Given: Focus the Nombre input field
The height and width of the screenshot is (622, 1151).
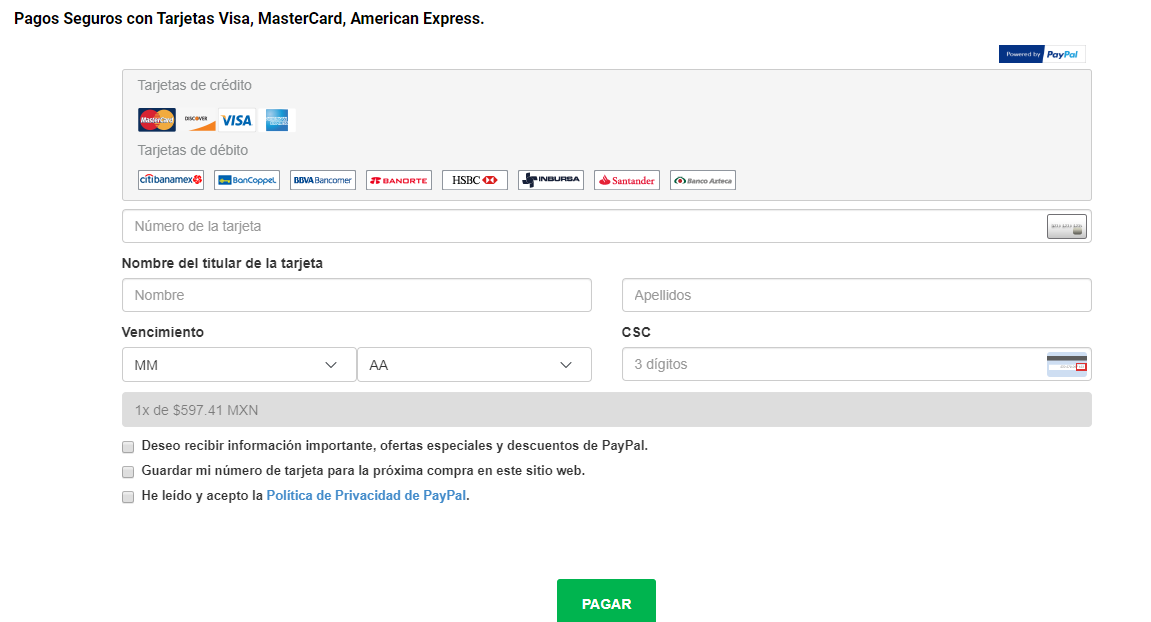Looking at the screenshot, I should (x=357, y=295).
